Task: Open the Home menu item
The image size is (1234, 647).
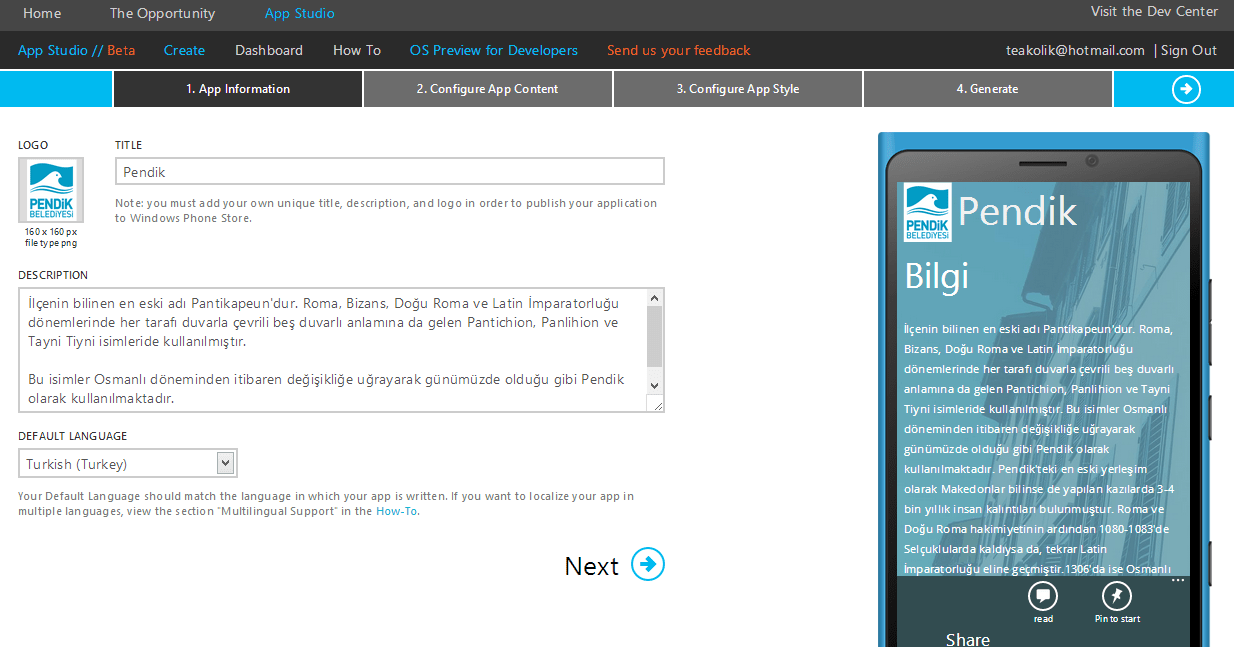Action: [x=42, y=13]
